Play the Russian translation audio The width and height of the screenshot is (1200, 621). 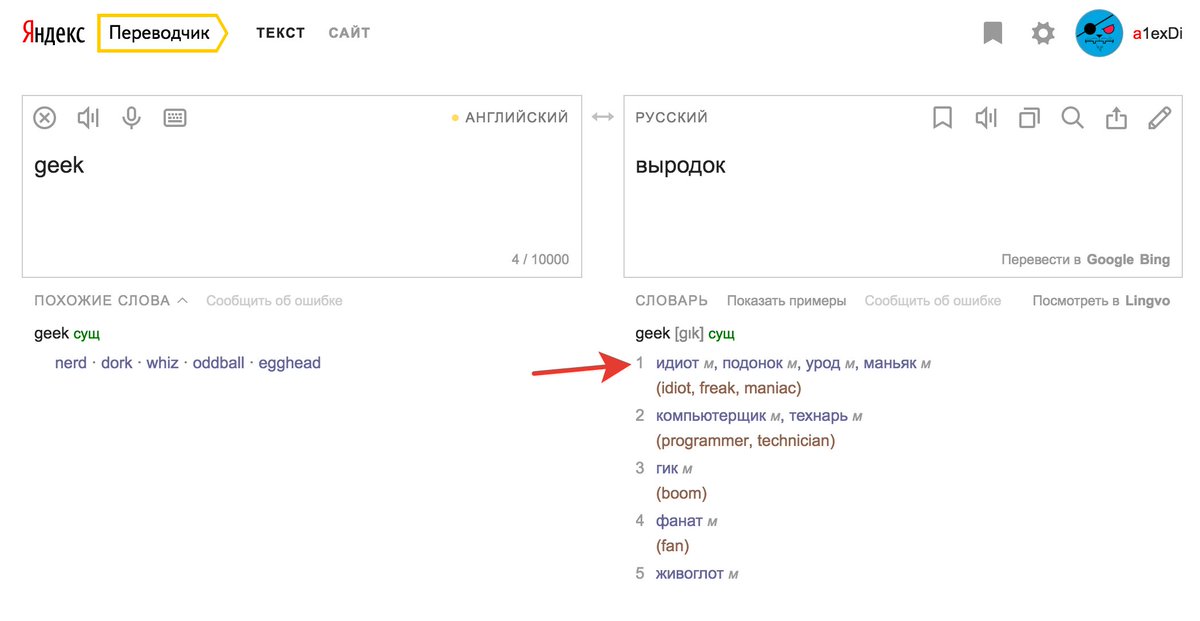coord(986,118)
